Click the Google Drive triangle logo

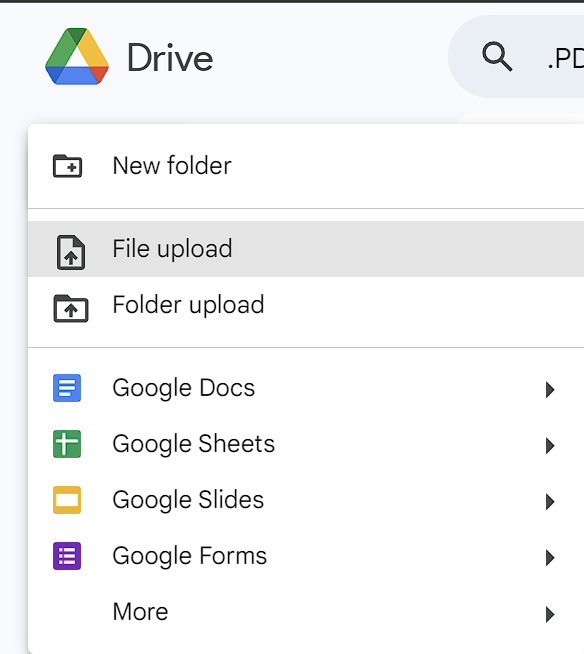(x=77, y=56)
